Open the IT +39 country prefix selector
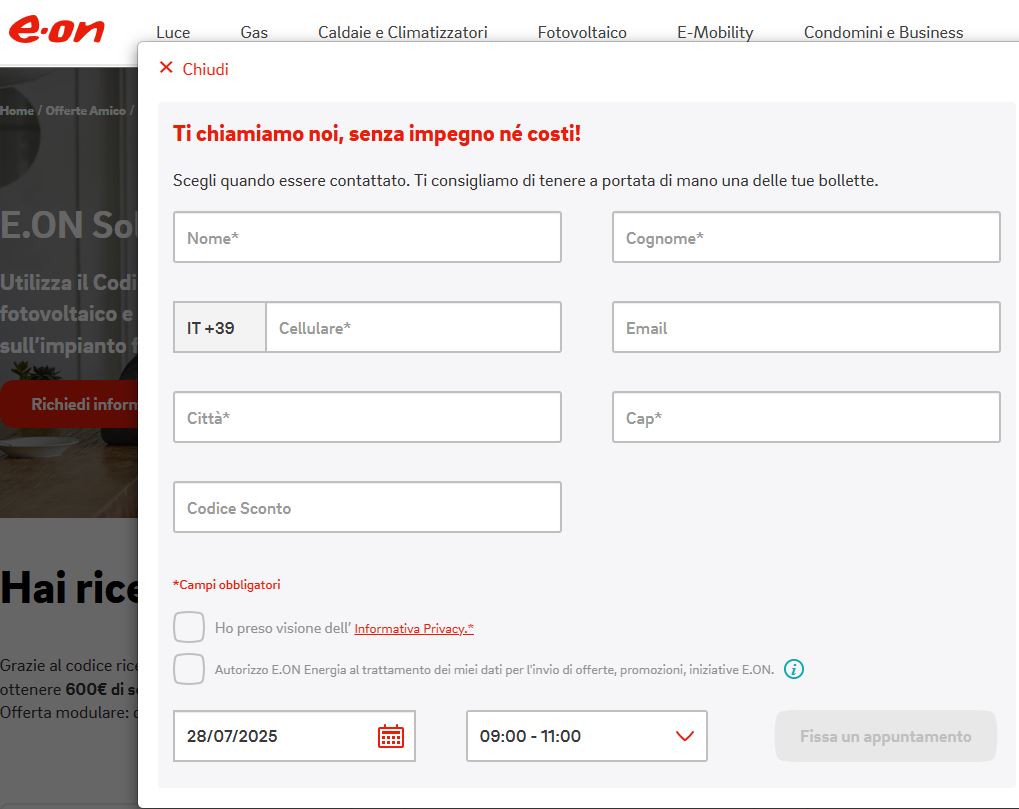This screenshot has width=1019, height=809. coord(220,327)
